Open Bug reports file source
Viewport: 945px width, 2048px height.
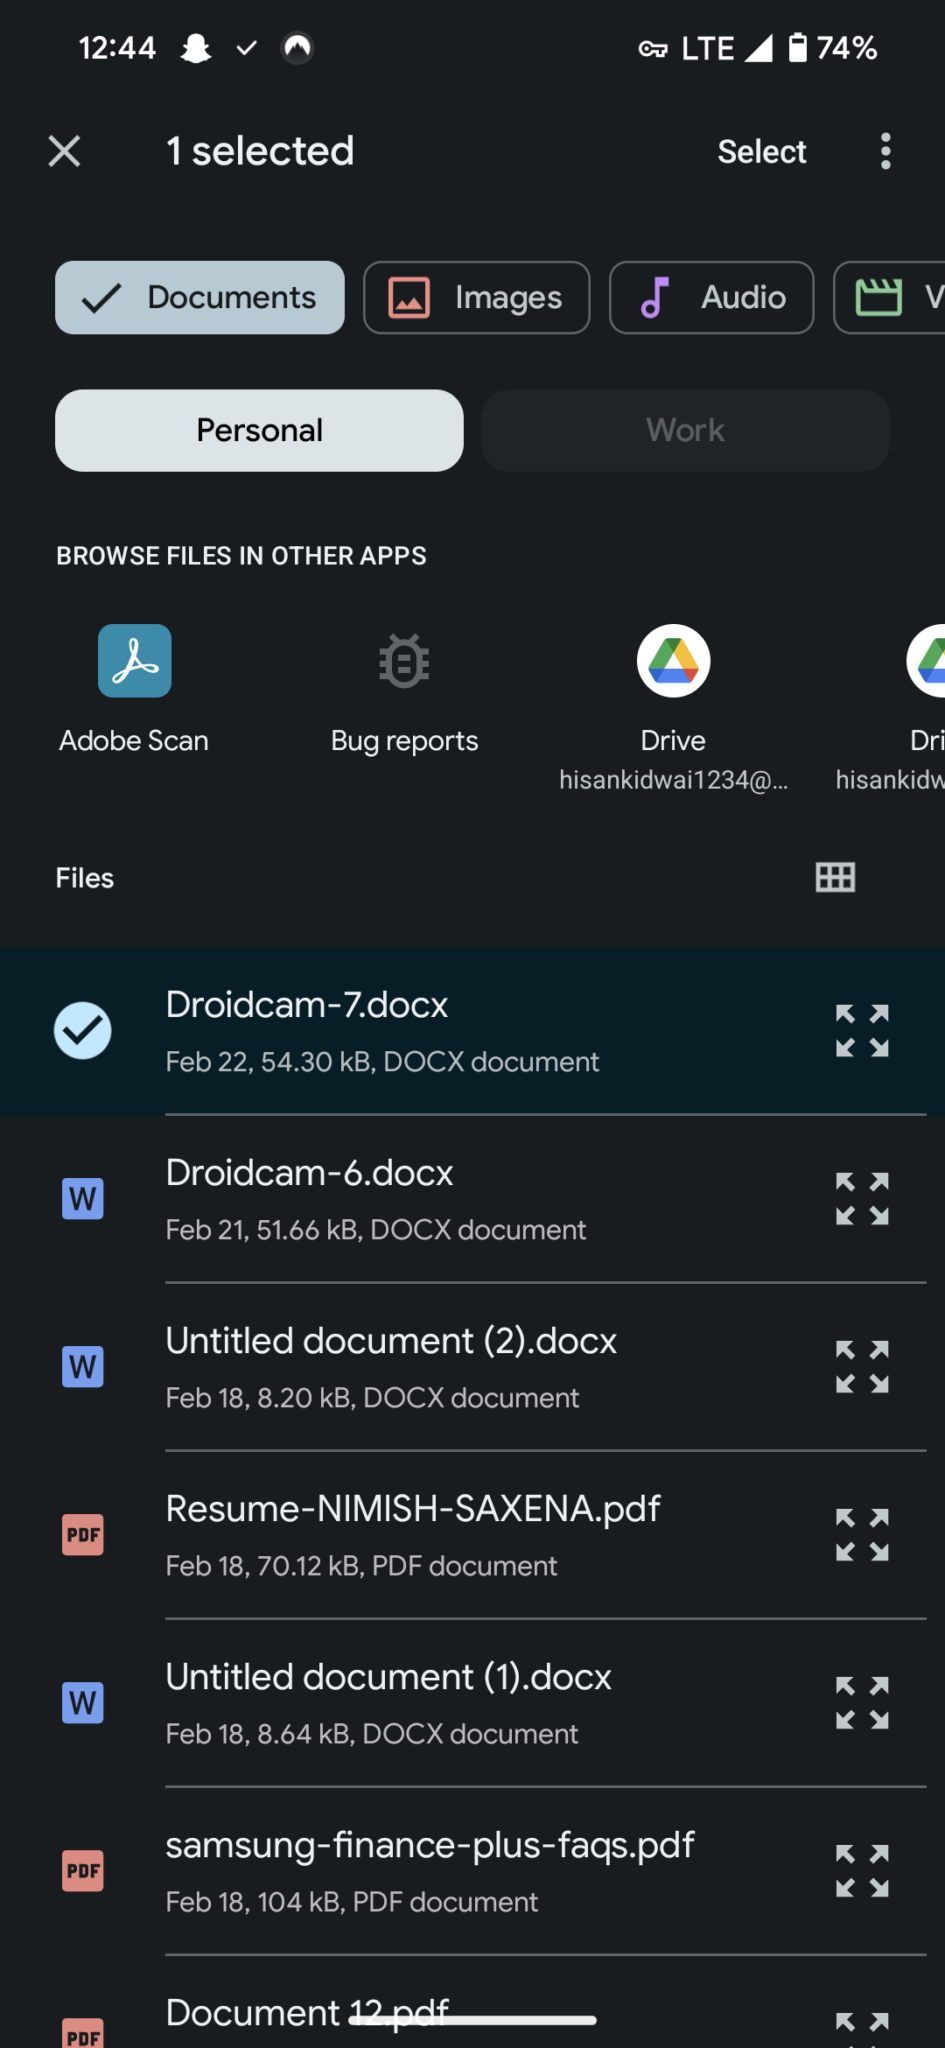[404, 689]
